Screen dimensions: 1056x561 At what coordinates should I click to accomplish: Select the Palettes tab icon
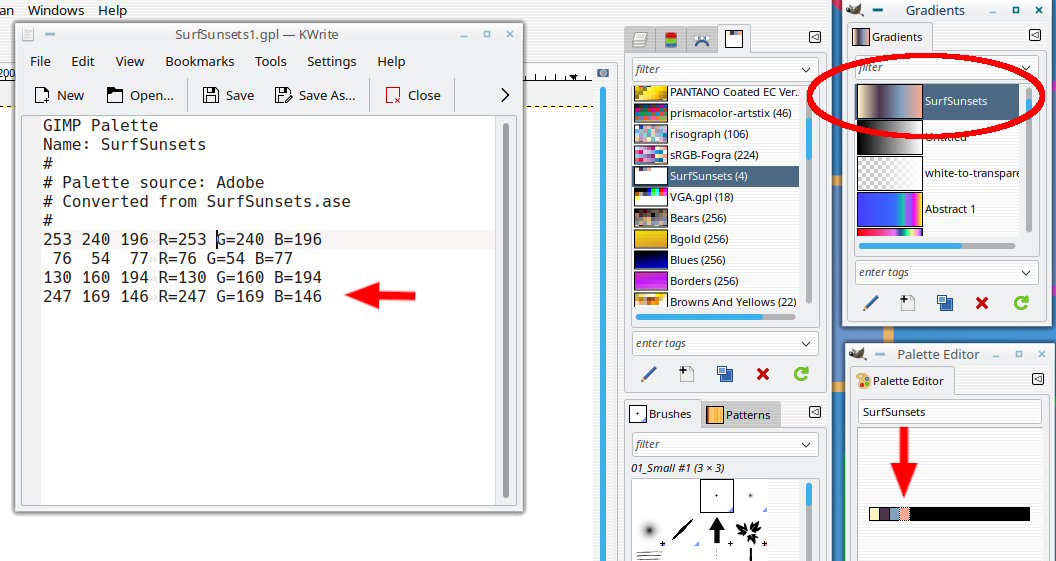point(733,39)
